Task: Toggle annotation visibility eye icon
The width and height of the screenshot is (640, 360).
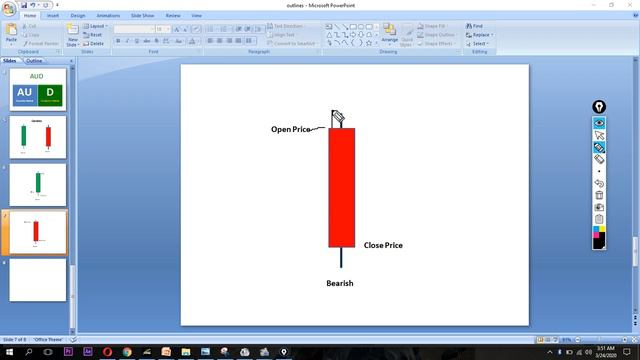Action: click(x=599, y=123)
